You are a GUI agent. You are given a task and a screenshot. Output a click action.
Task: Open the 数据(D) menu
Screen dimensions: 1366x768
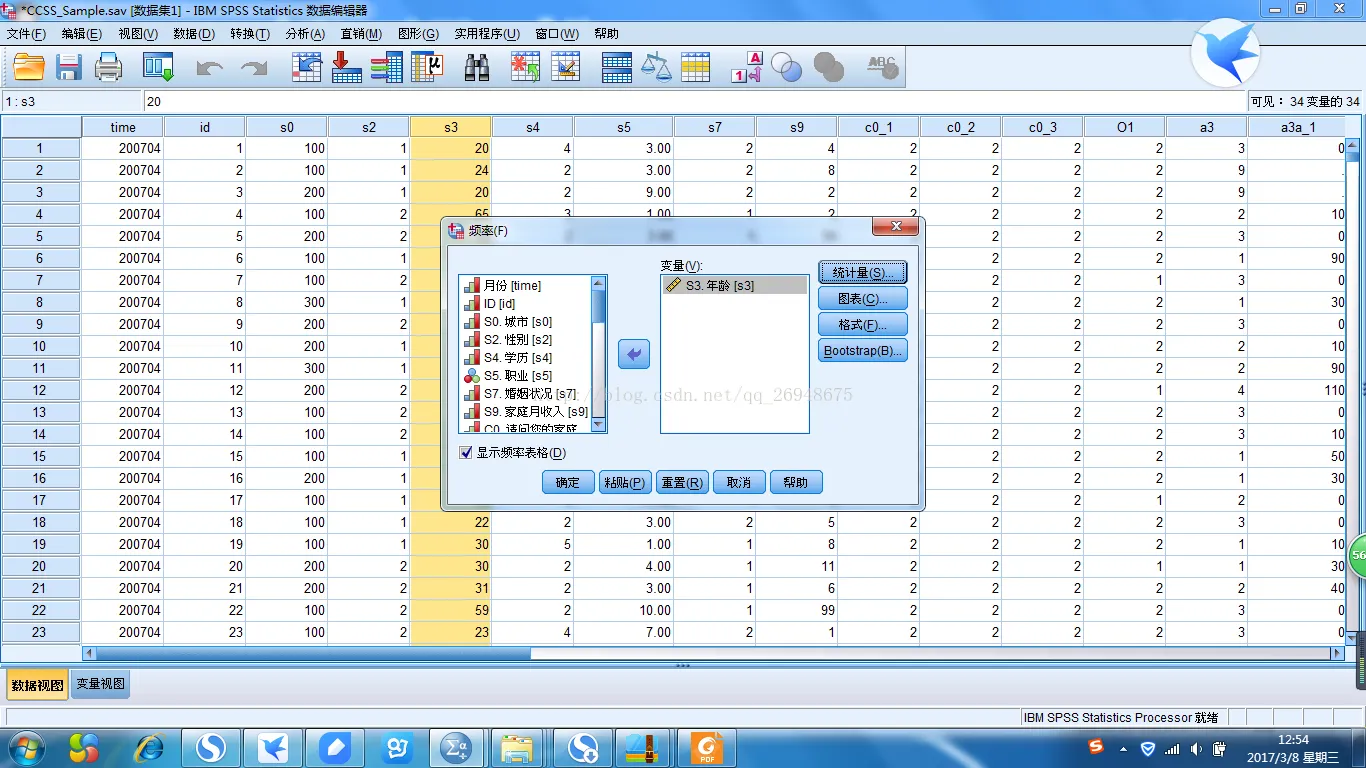click(194, 33)
